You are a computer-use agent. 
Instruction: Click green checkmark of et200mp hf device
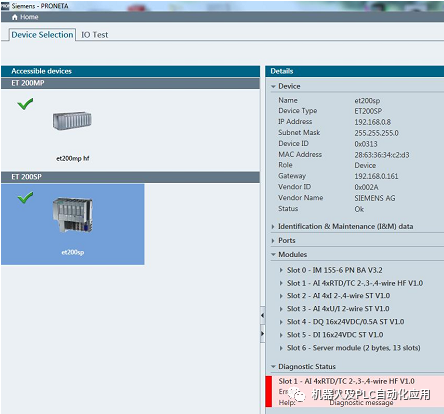(25, 104)
